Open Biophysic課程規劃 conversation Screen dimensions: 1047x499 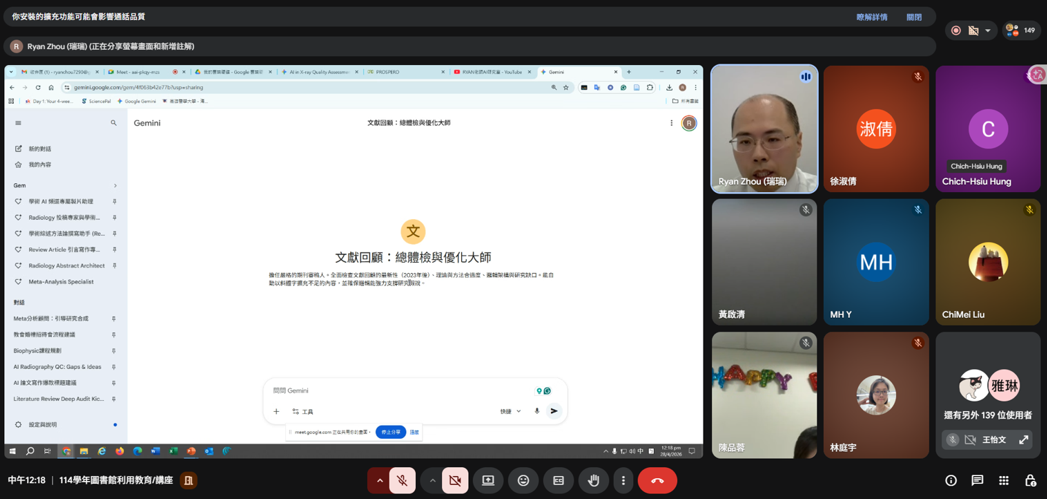point(37,350)
